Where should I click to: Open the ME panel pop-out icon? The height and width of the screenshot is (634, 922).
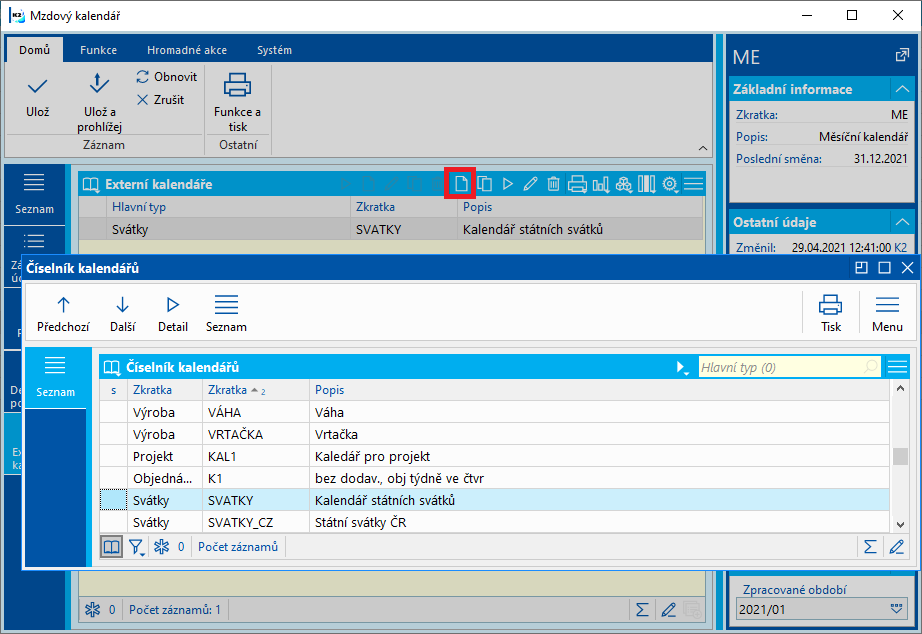[901, 56]
